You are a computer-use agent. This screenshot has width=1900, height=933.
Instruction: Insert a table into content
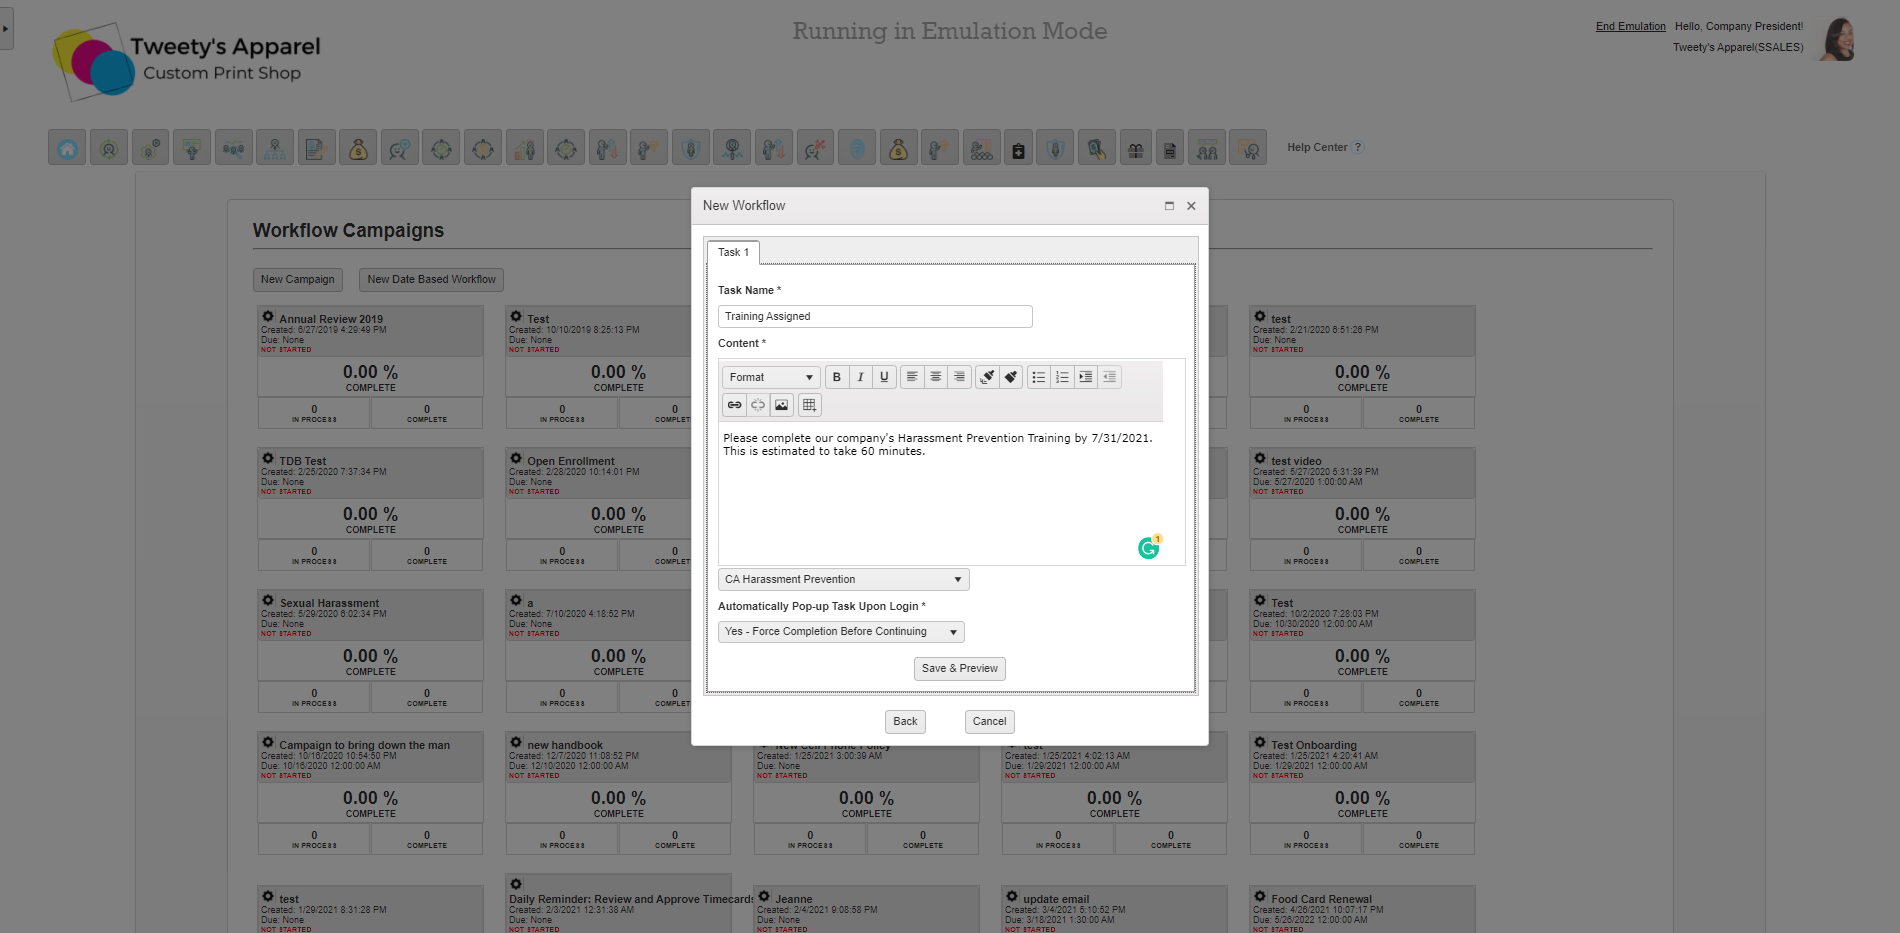(x=810, y=405)
